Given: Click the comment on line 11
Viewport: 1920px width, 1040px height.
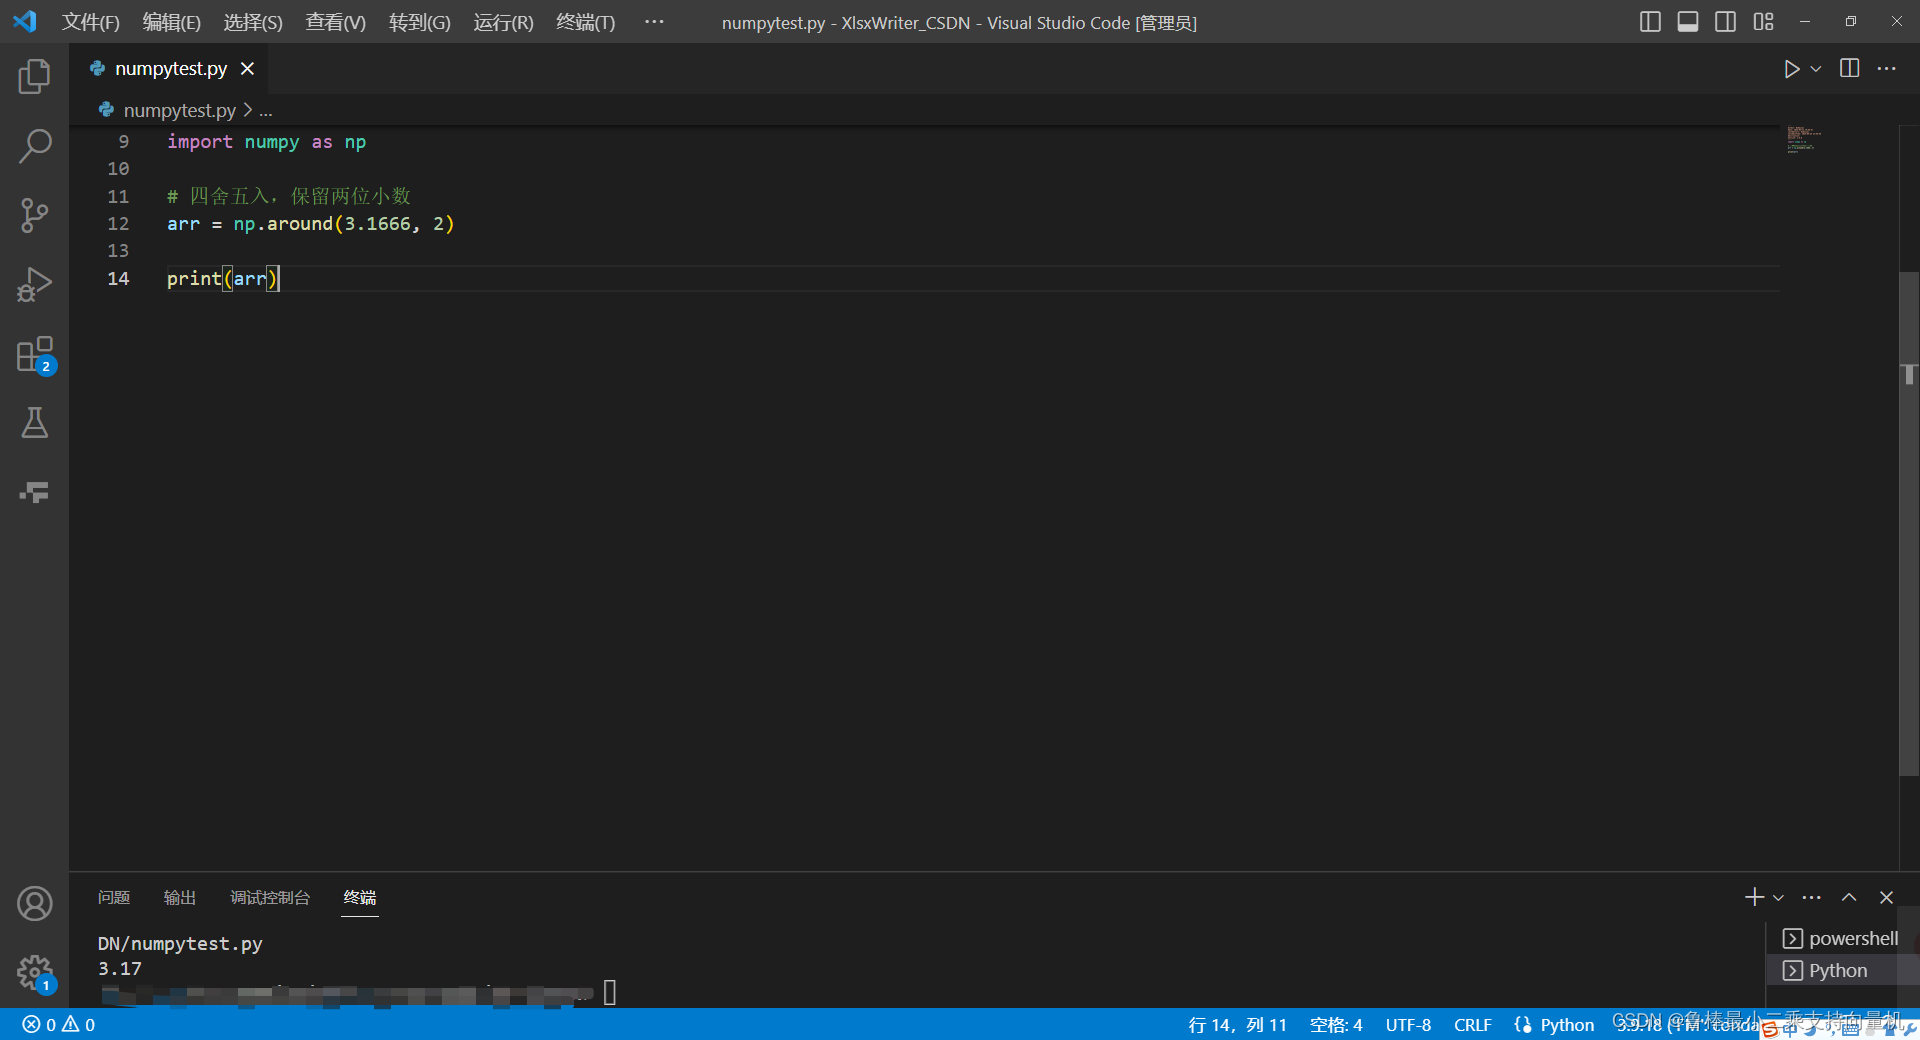Looking at the screenshot, I should coord(289,196).
